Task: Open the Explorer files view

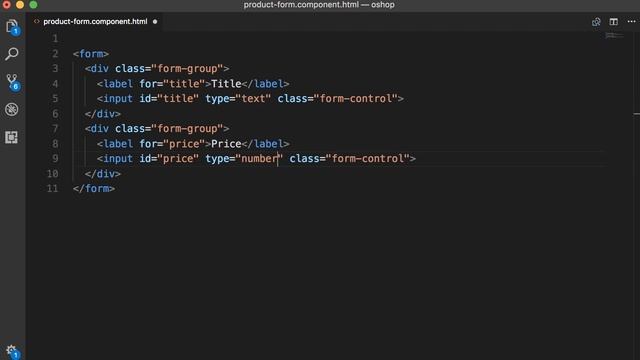Action: [x=12, y=27]
